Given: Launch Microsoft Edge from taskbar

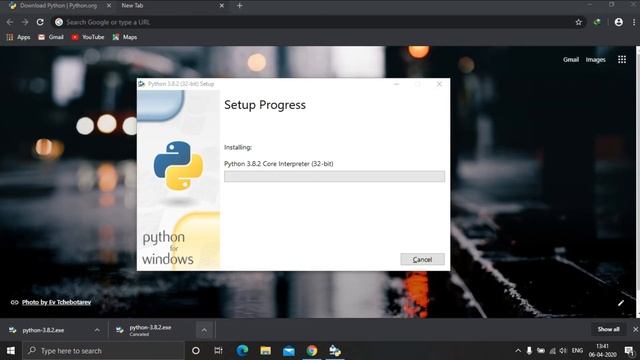Looking at the screenshot, I should (242, 351).
